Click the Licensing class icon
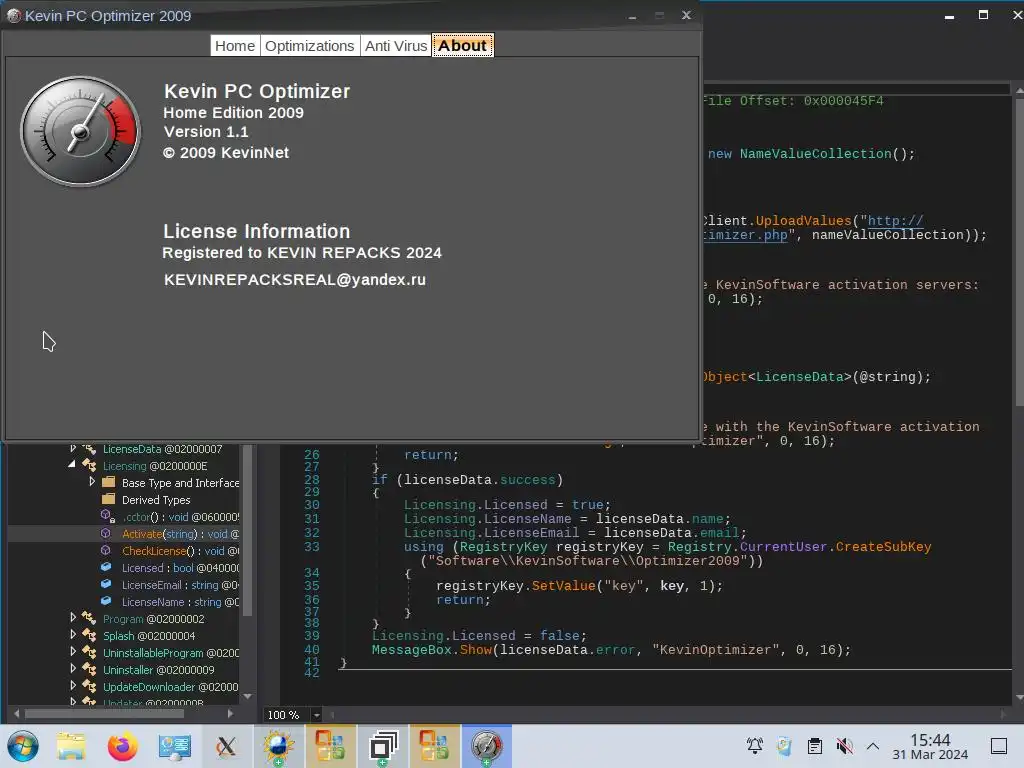The height and width of the screenshot is (768, 1024). click(x=89, y=466)
